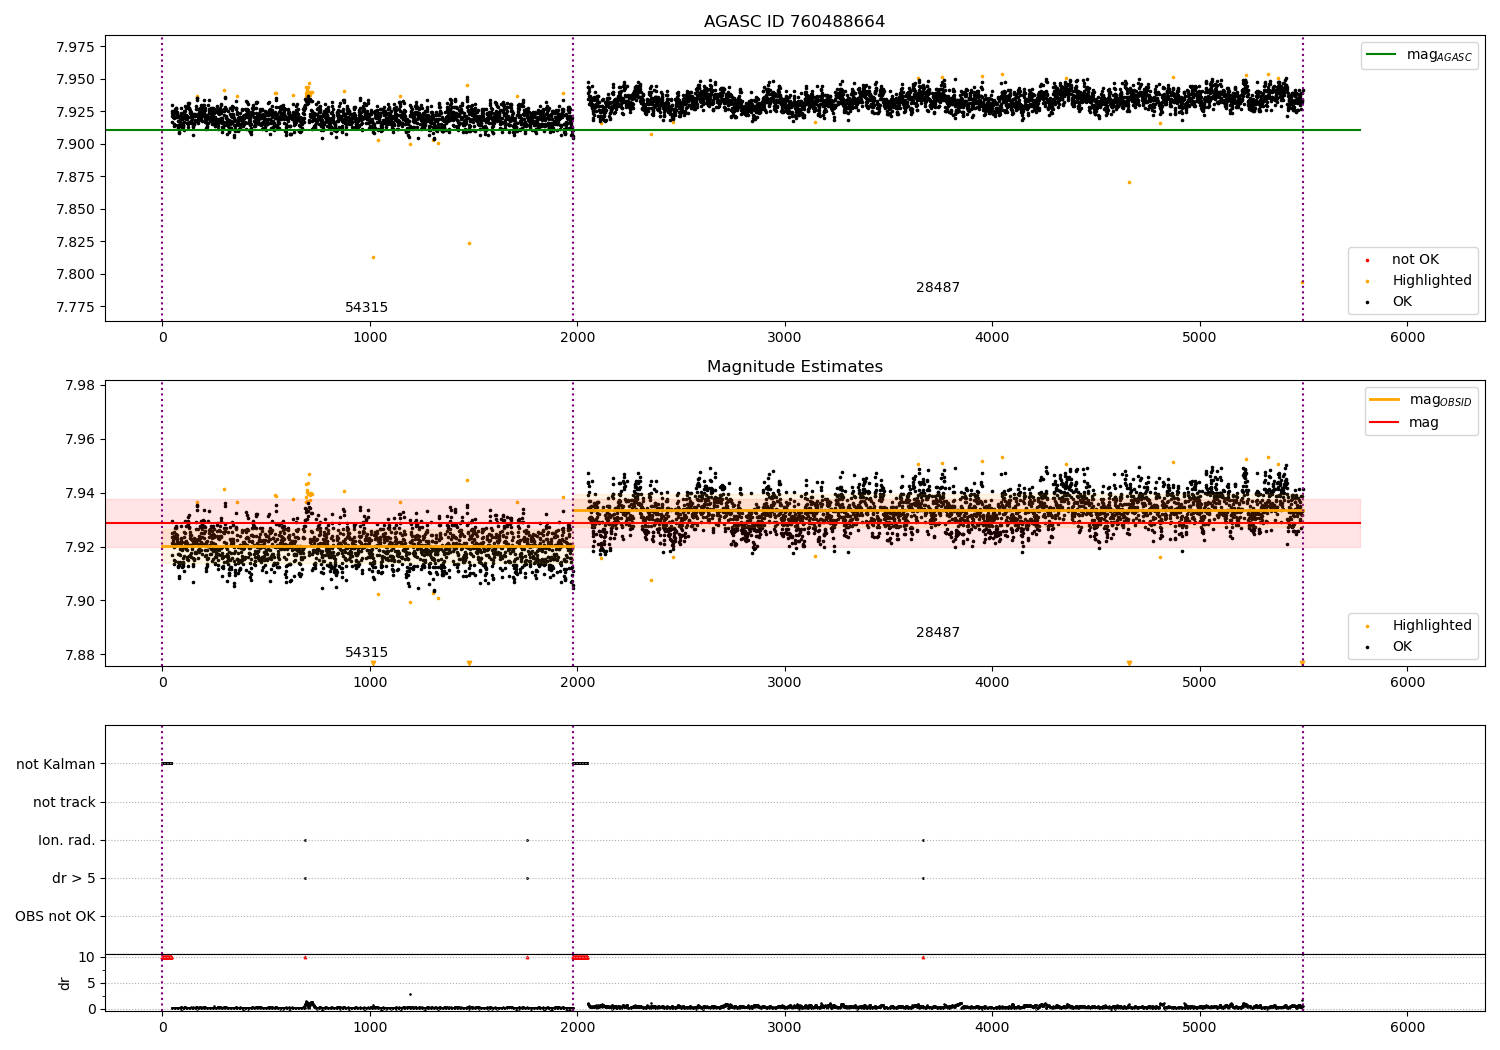
Task: Click the 'dr > 5' row label
Action: click(x=74, y=878)
